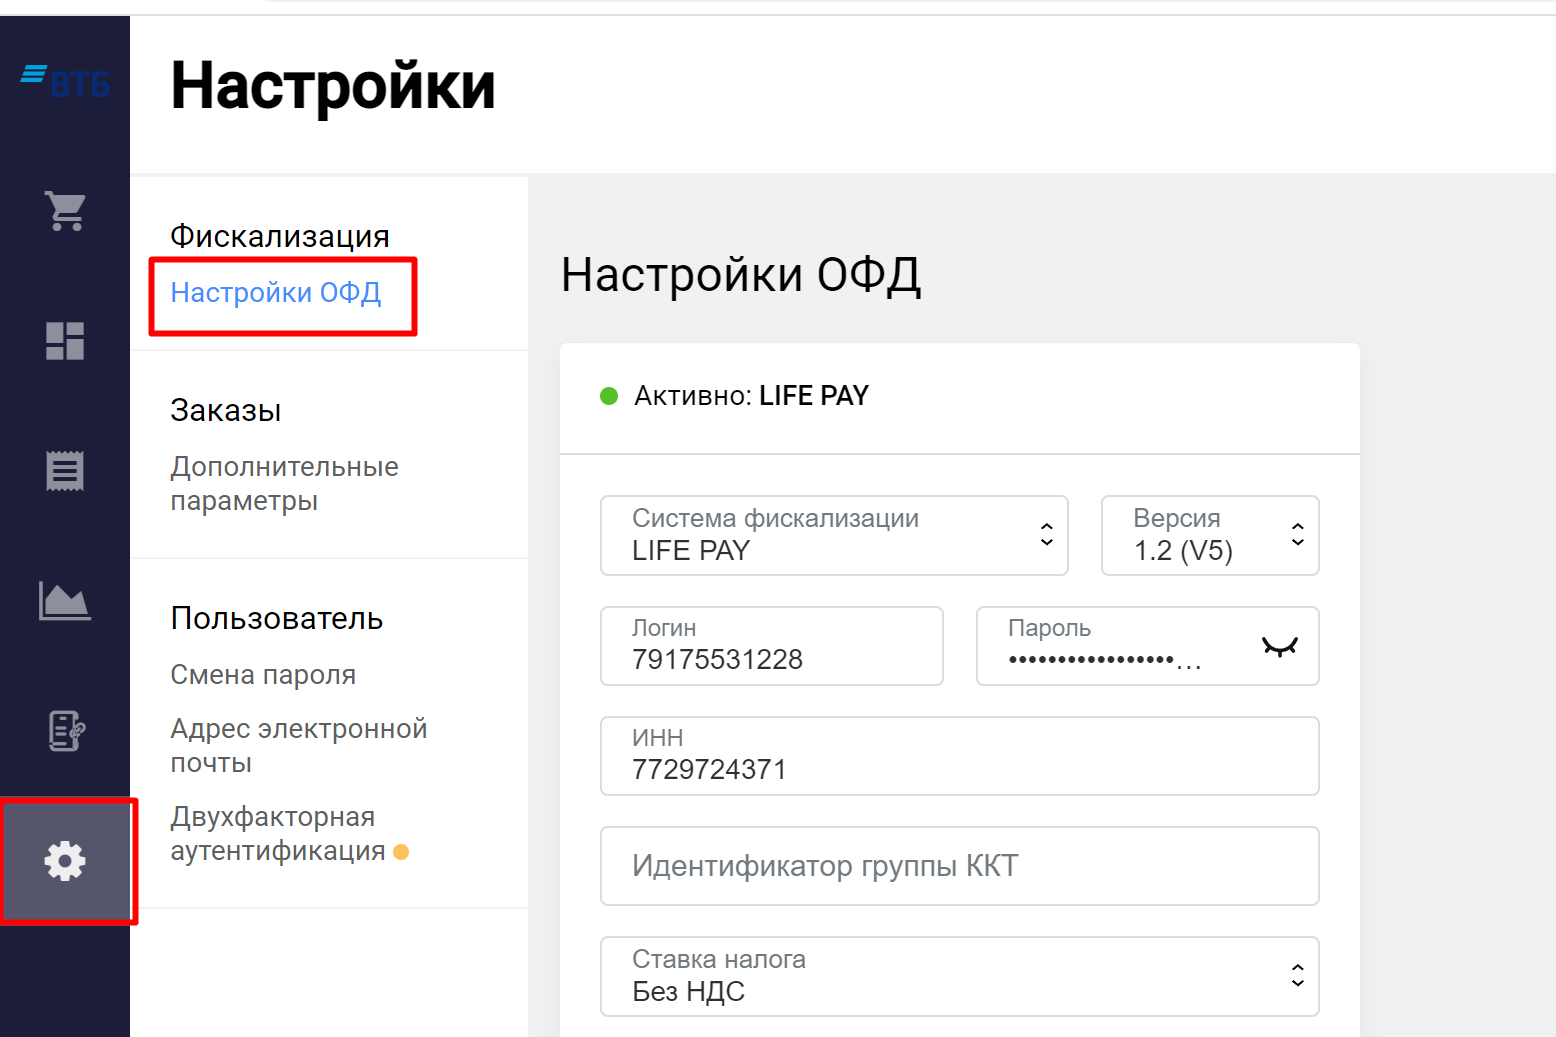This screenshot has height=1037, width=1556.
Task: Open Смена пароля page
Action: 263,675
